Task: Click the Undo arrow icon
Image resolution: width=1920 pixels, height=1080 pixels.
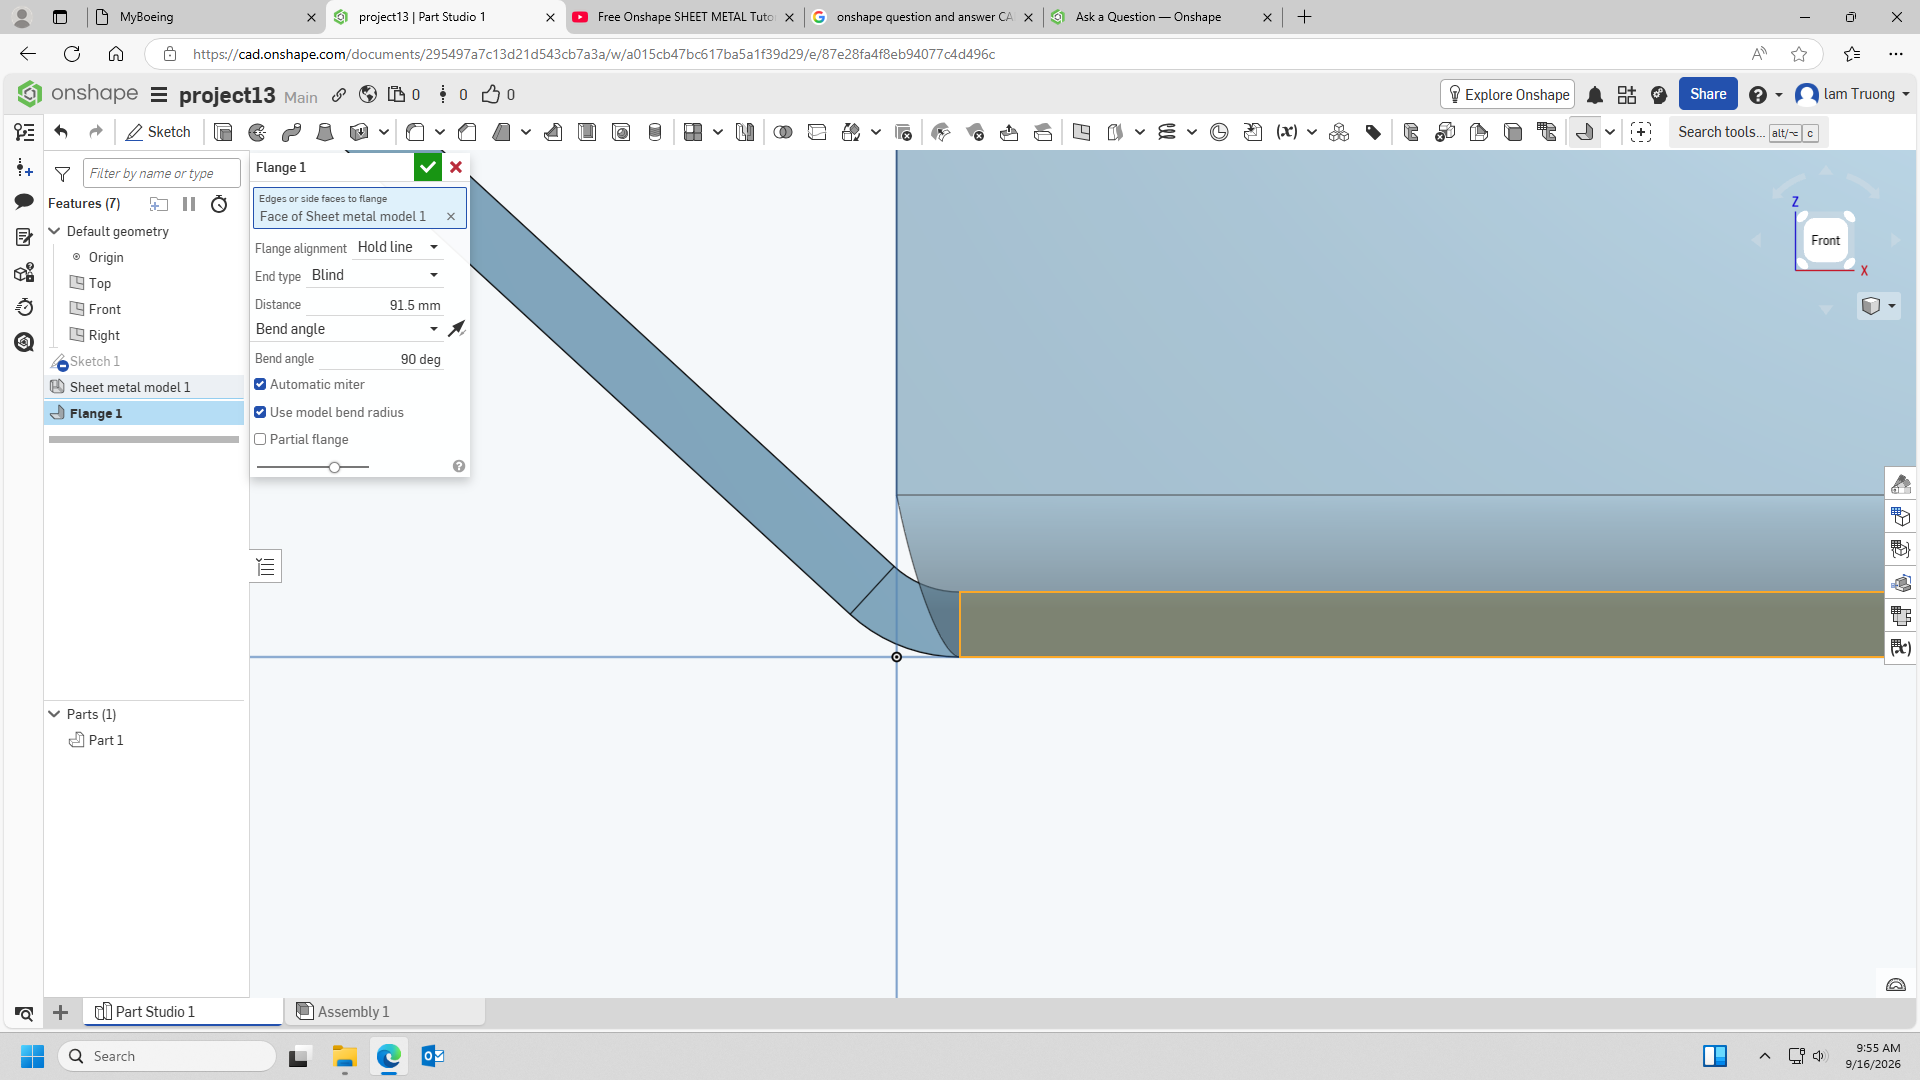Action: coord(61,132)
